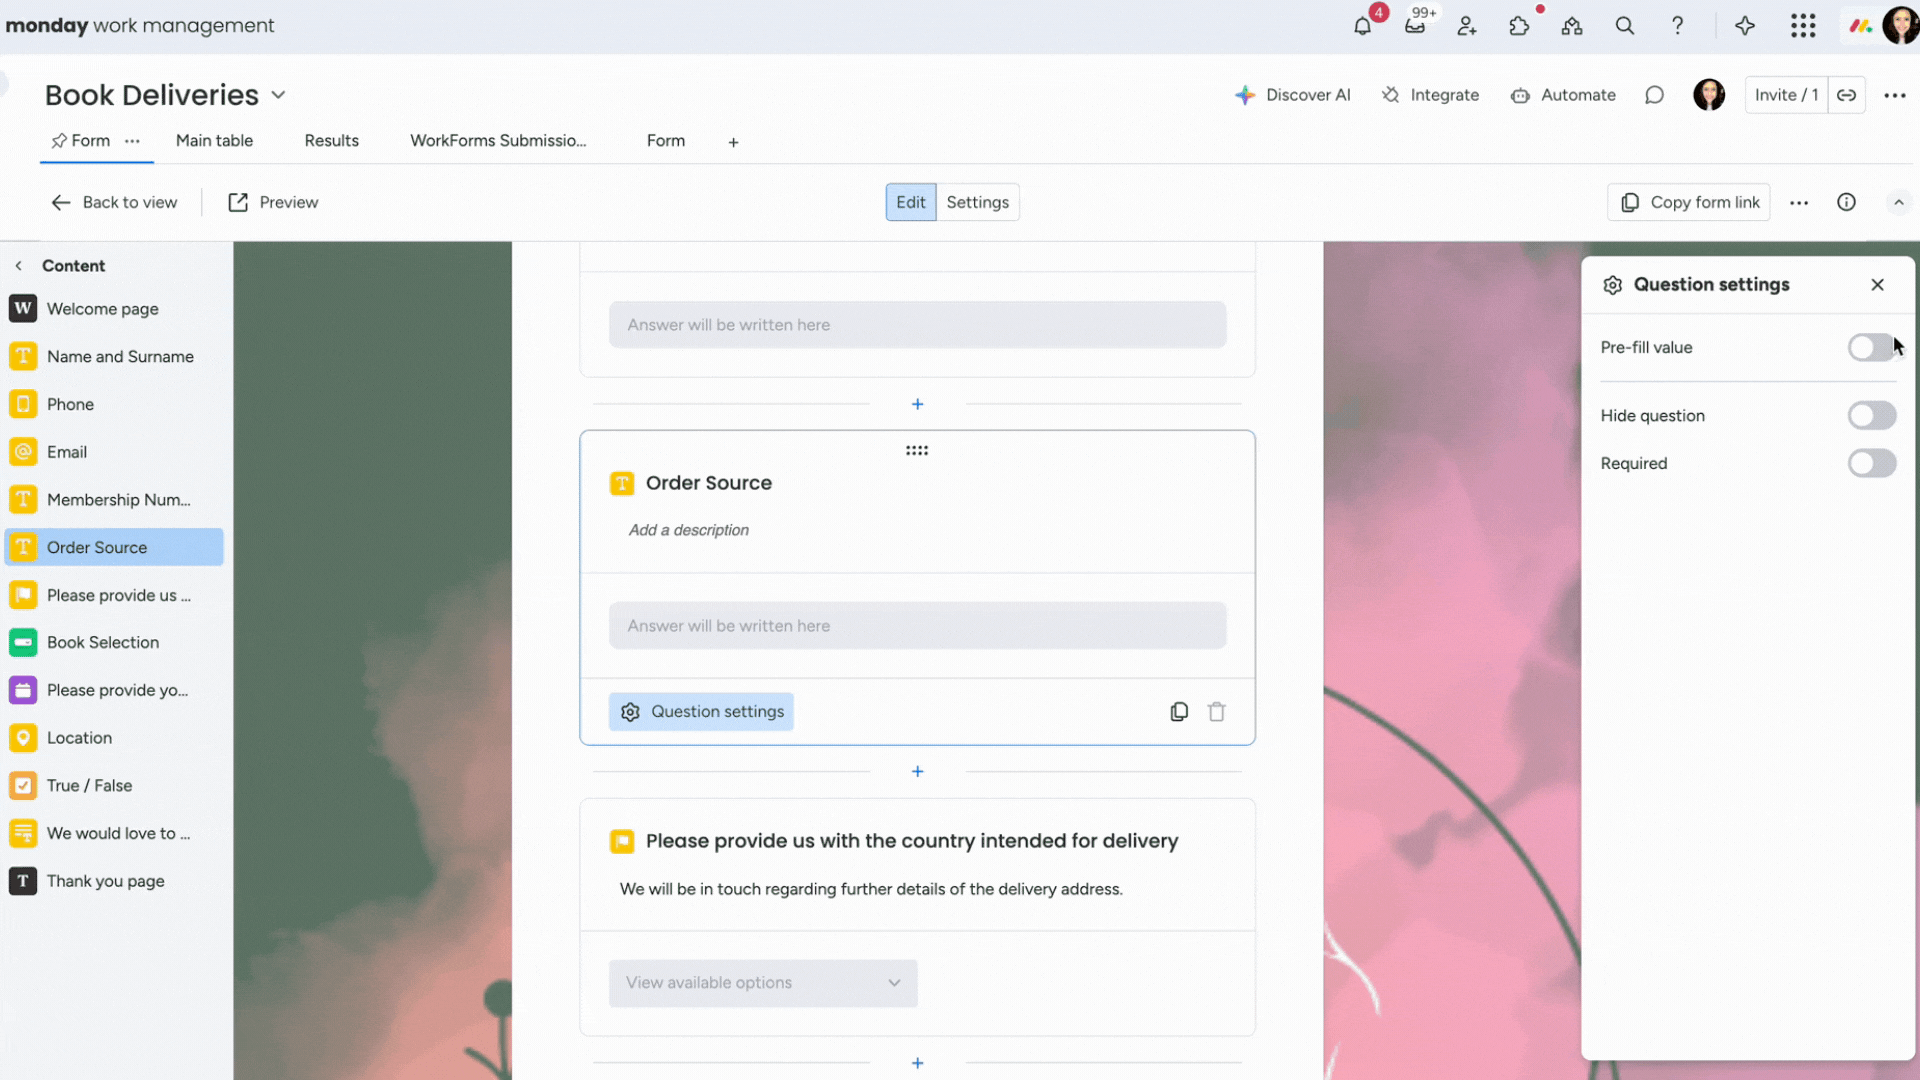Click Copy form link button

1688,202
